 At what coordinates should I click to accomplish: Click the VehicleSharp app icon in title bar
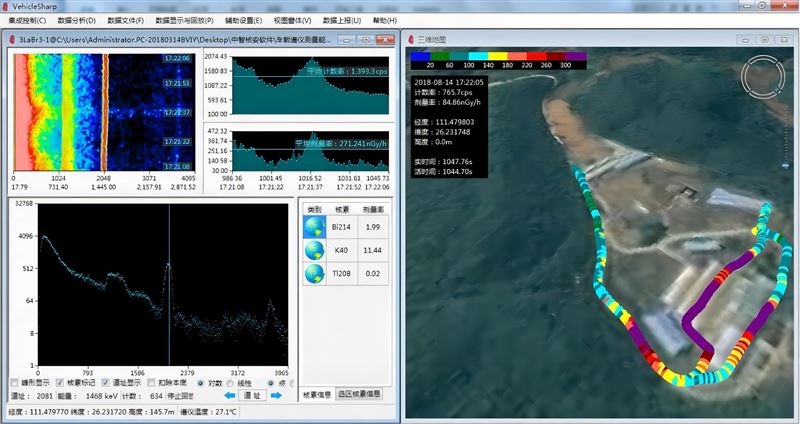point(7,5)
